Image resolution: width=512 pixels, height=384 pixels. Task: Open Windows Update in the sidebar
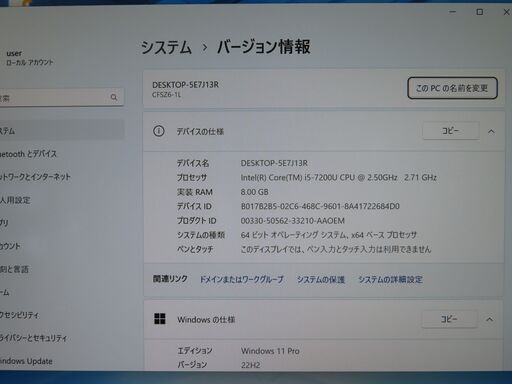(x=26, y=361)
